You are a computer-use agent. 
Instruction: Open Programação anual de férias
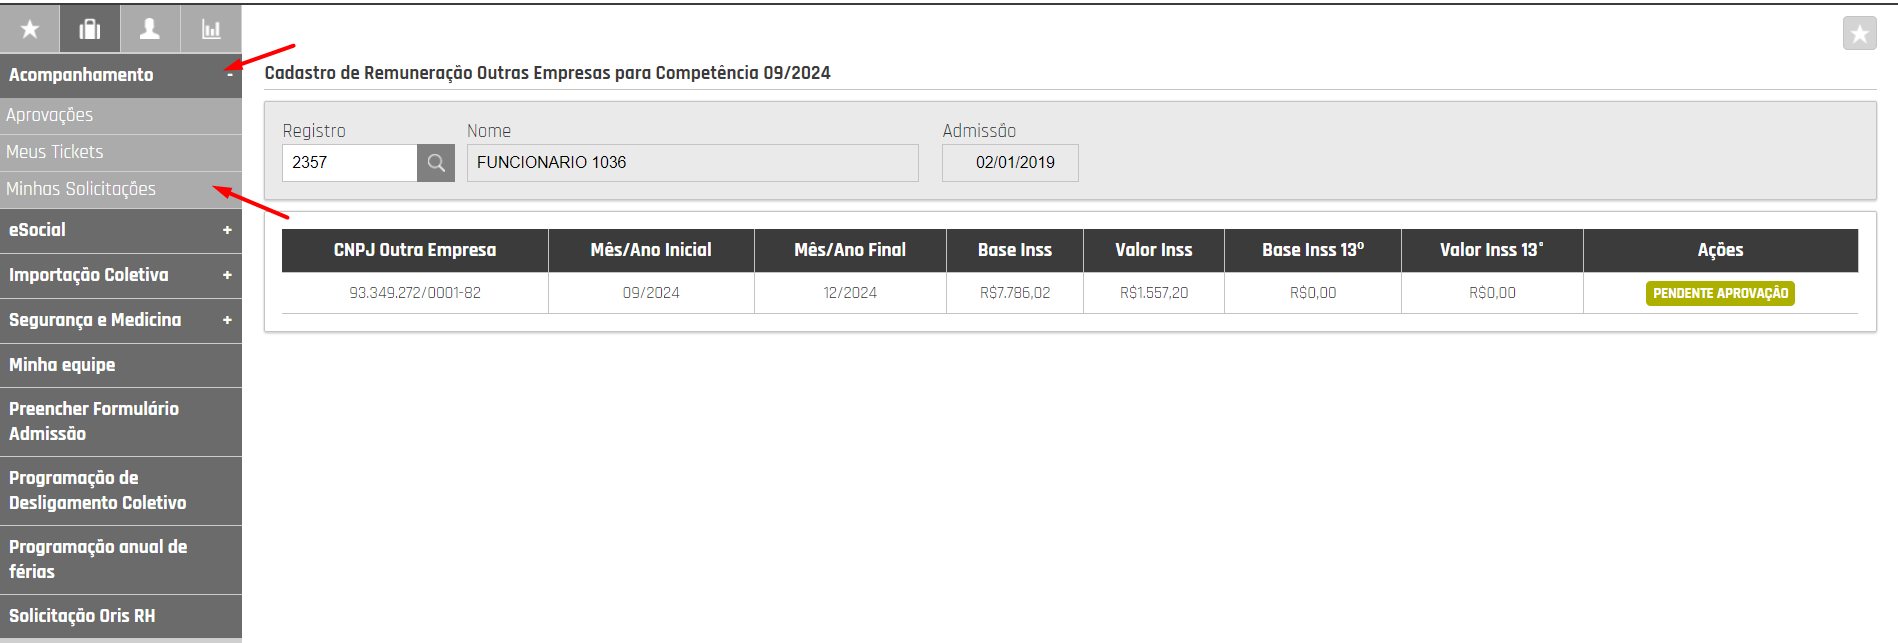click(98, 559)
